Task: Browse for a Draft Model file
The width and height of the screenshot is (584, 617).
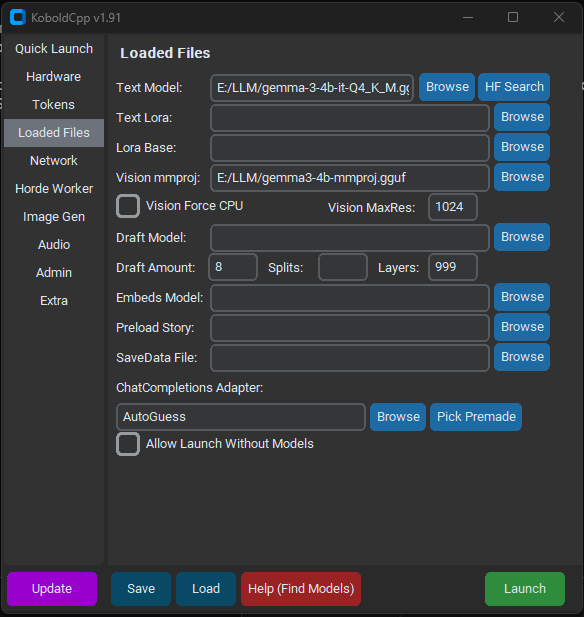Action: [x=522, y=237]
